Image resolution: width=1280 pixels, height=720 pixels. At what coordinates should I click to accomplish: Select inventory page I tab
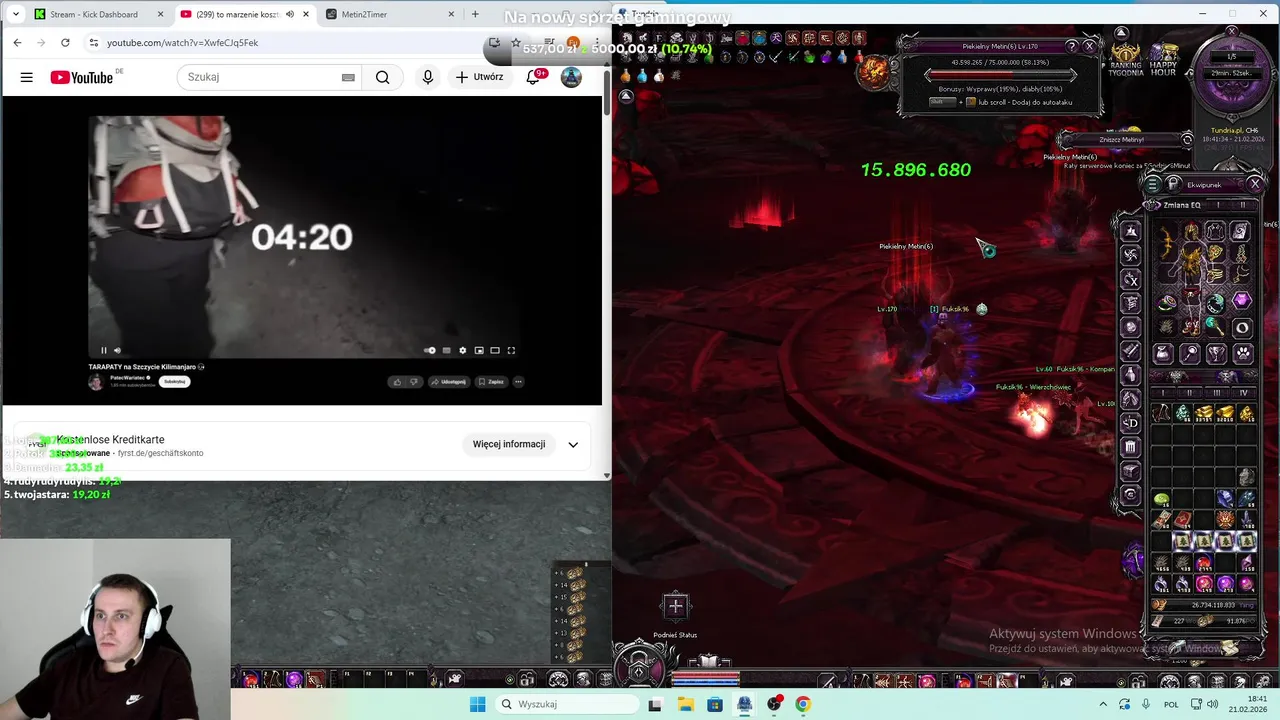1162,393
